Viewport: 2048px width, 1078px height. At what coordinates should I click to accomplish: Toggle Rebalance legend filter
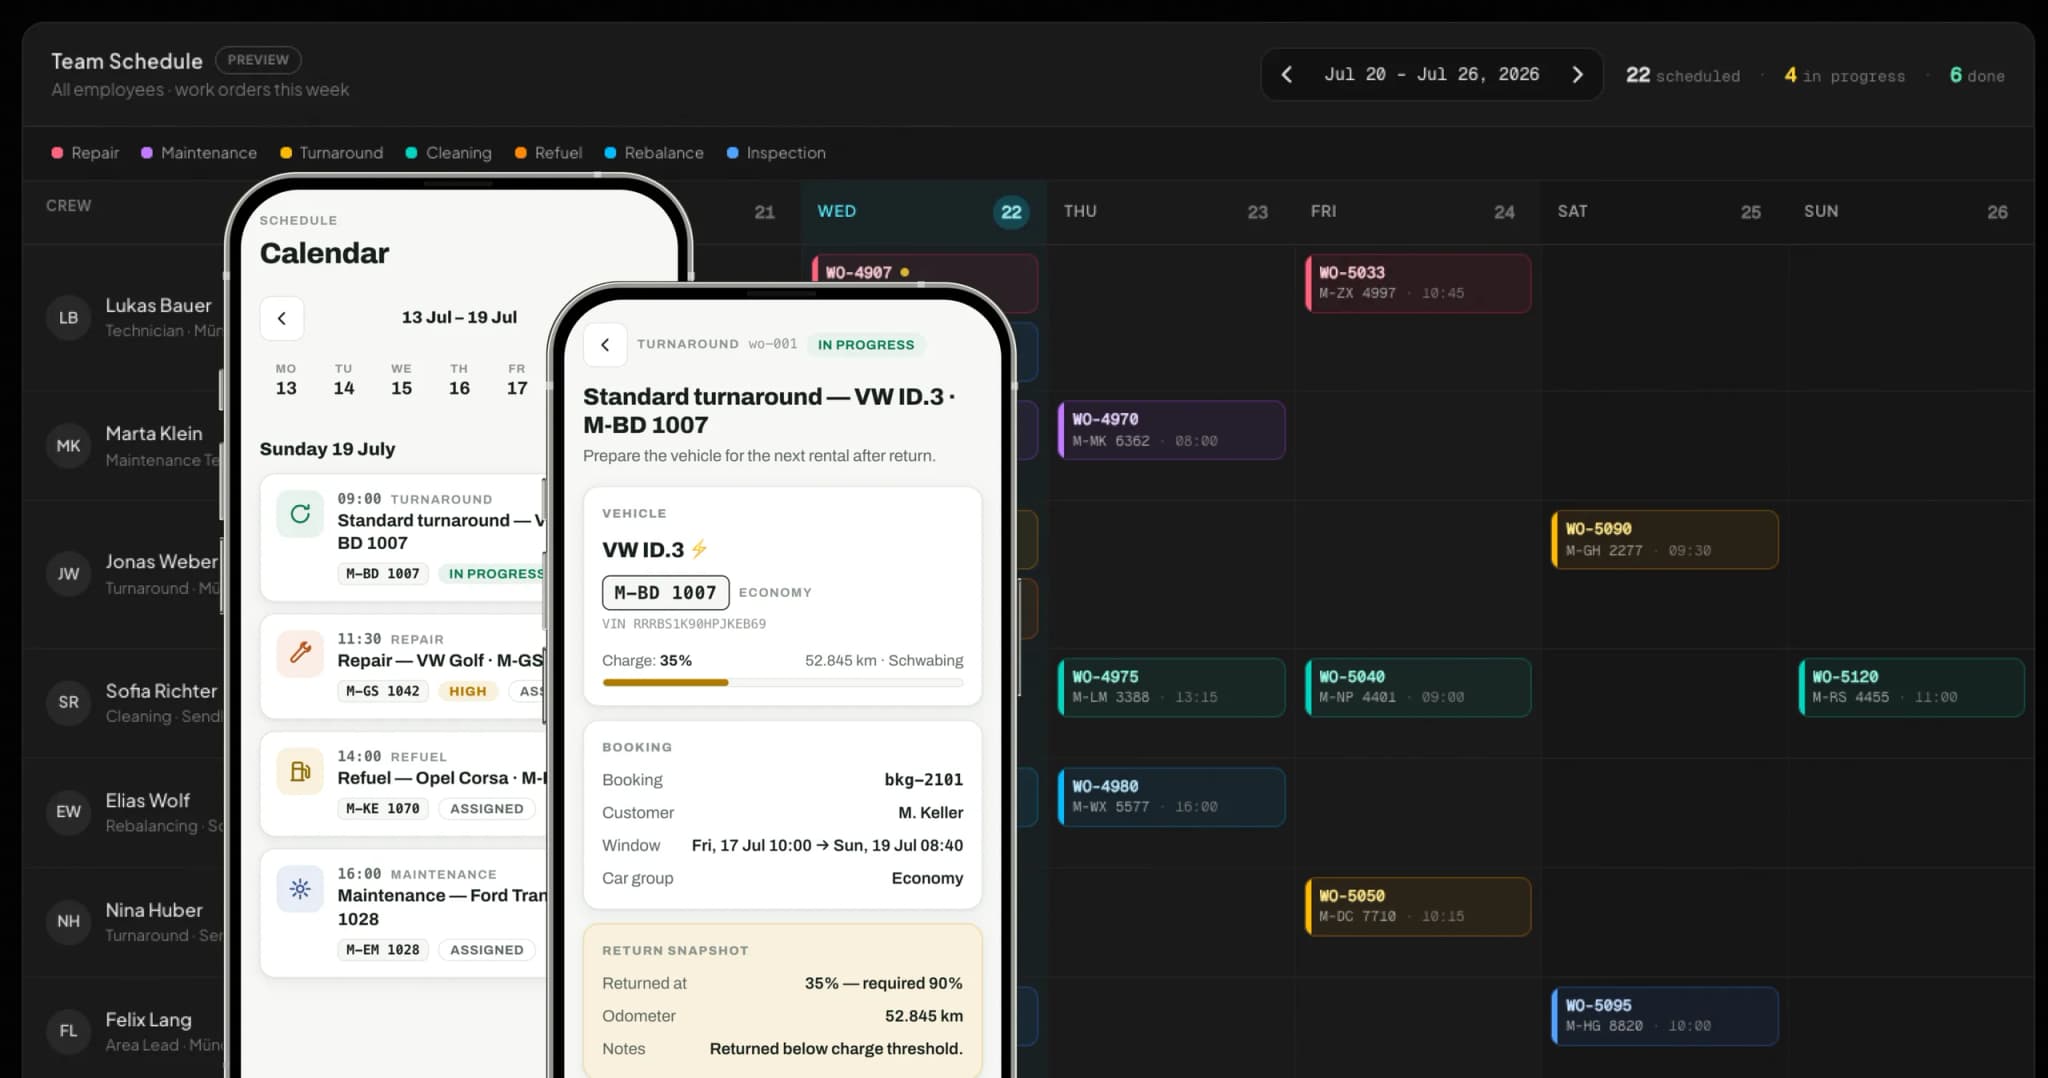[x=654, y=153]
